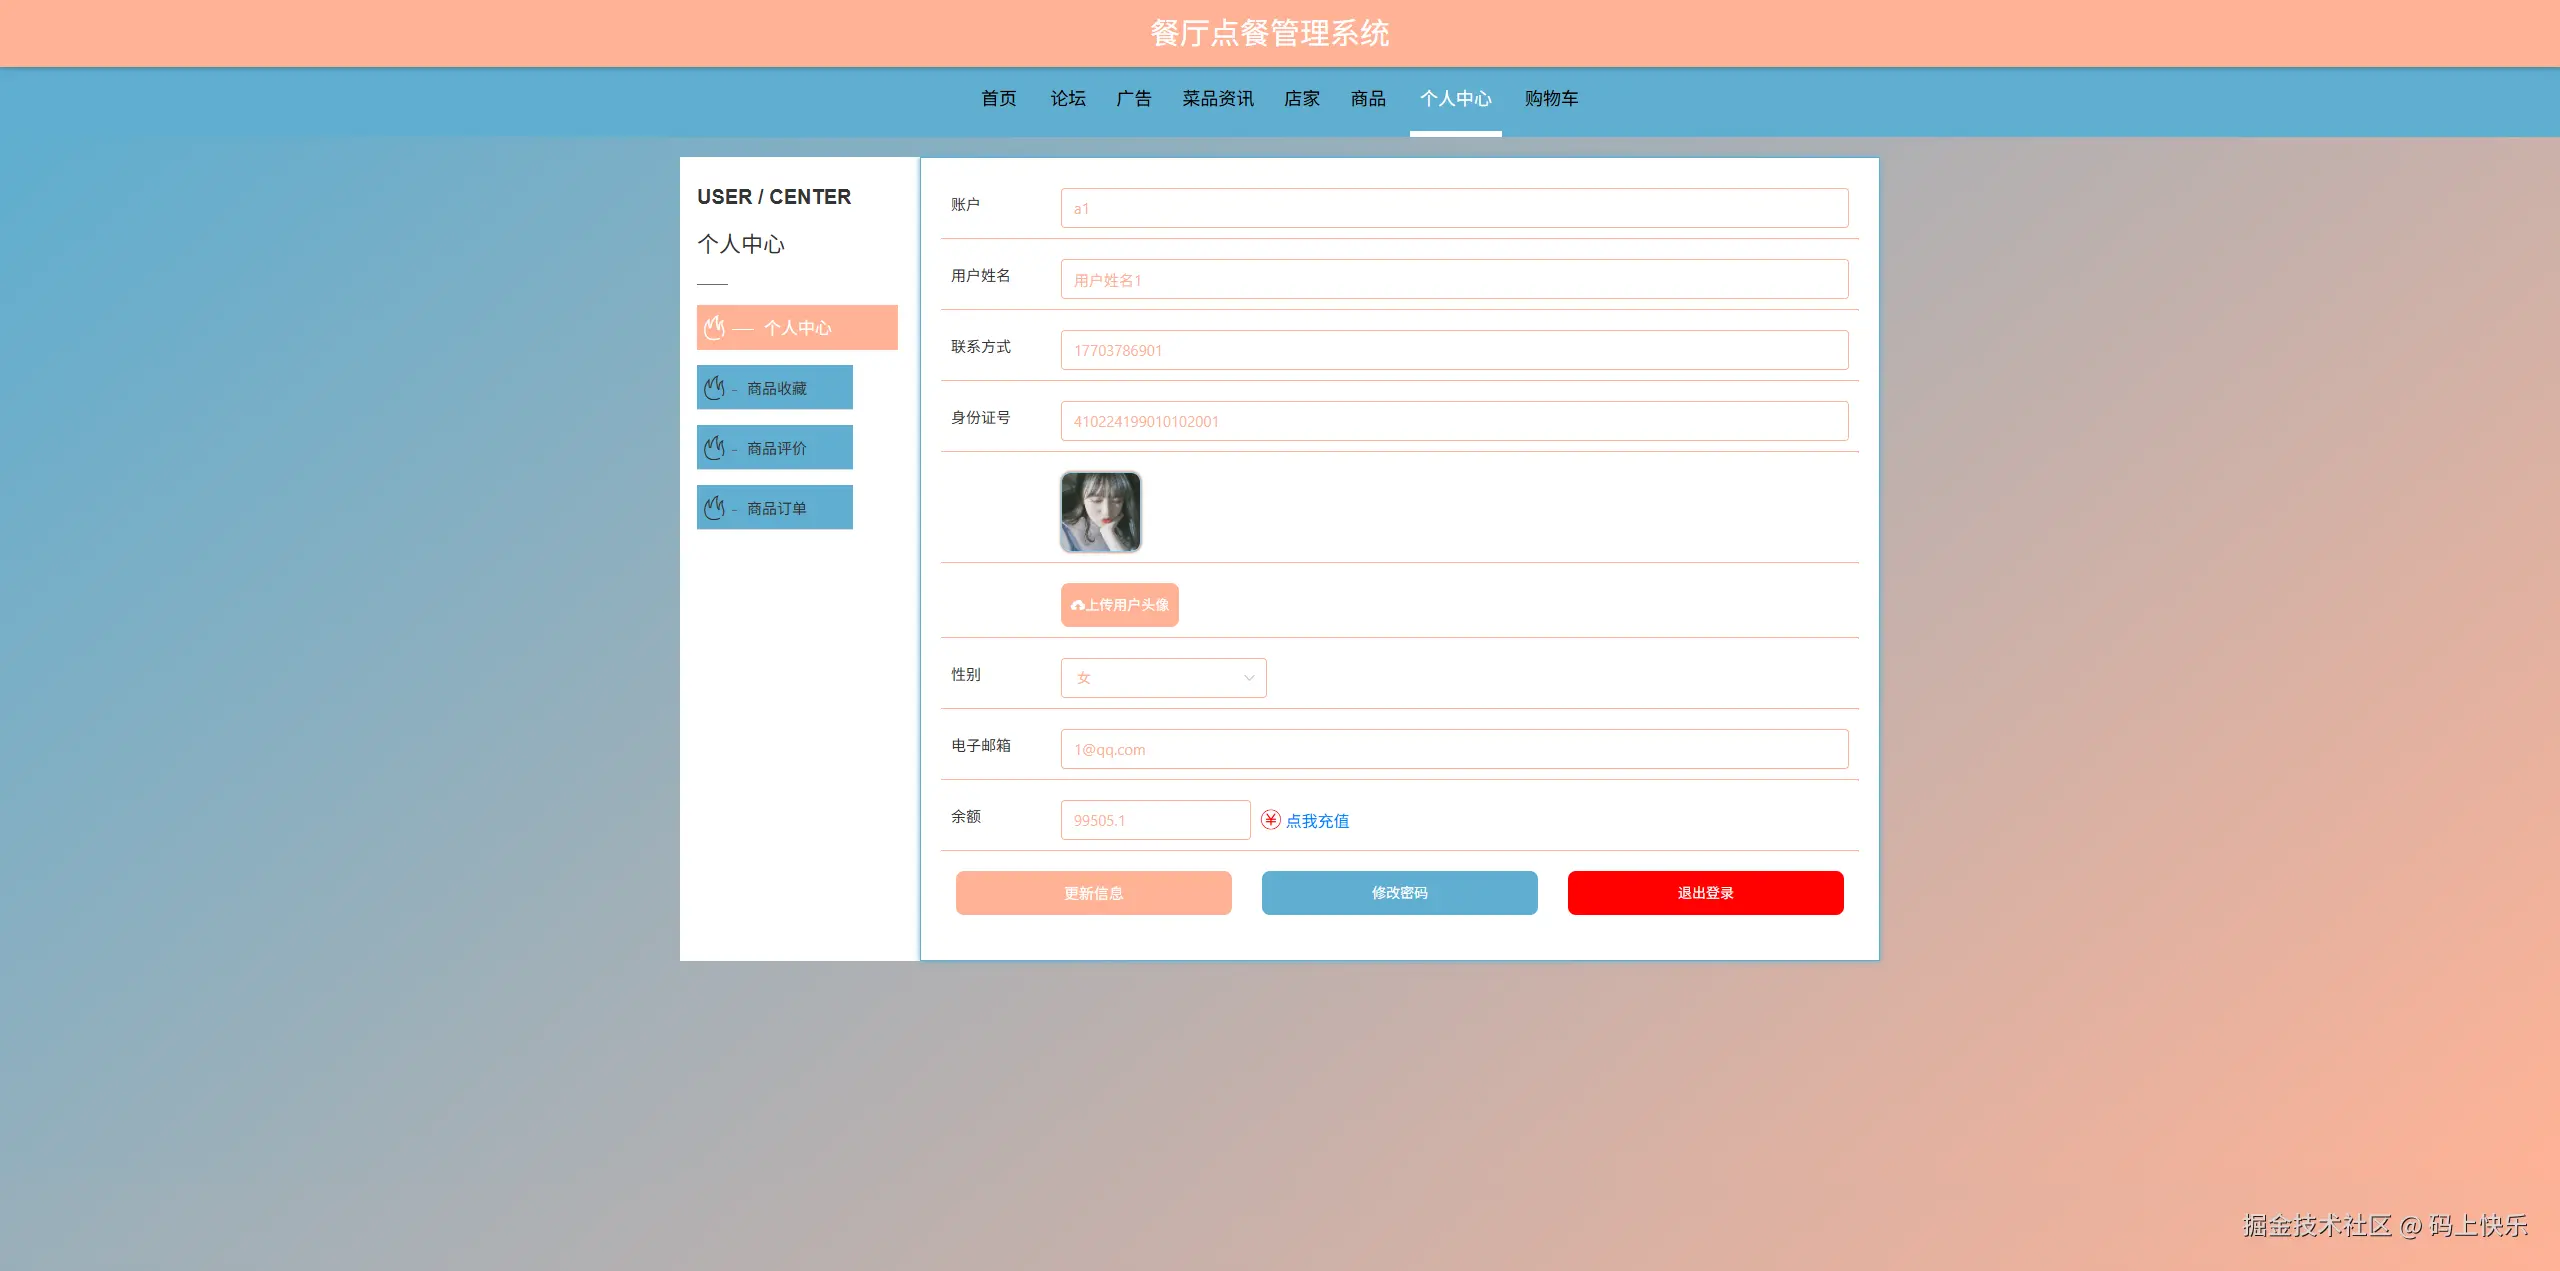Click the flame icon next to 商品订单
The image size is (2560, 1271).
pos(715,507)
